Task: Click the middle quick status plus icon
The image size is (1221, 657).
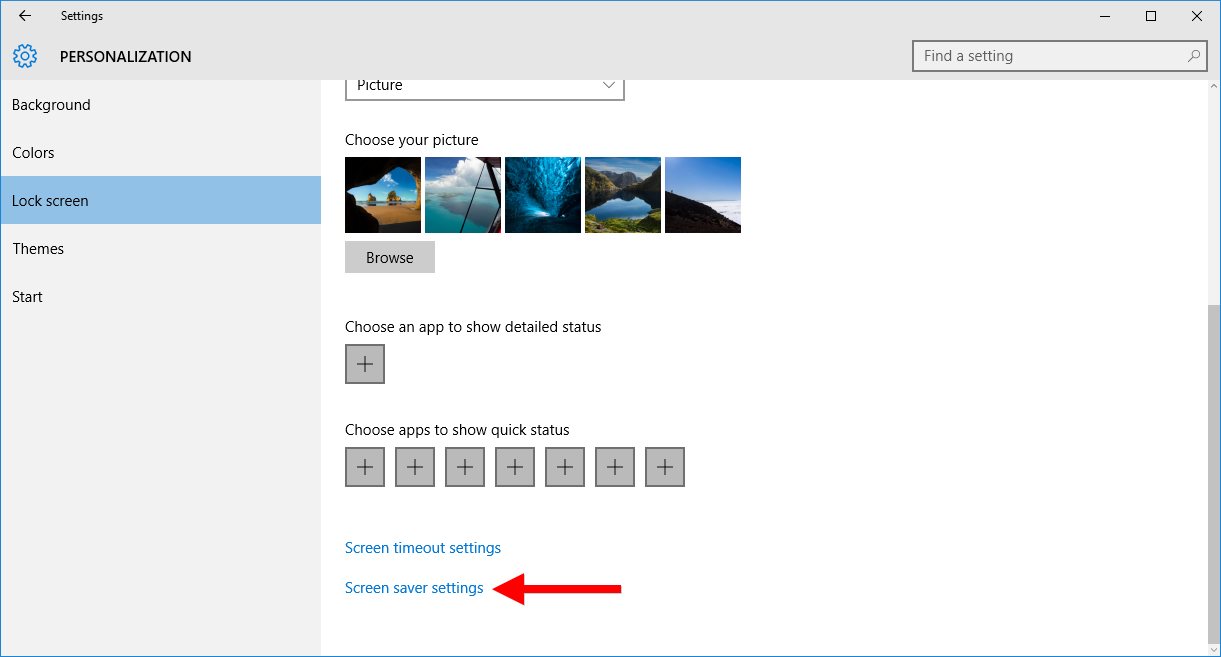Action: click(x=514, y=466)
